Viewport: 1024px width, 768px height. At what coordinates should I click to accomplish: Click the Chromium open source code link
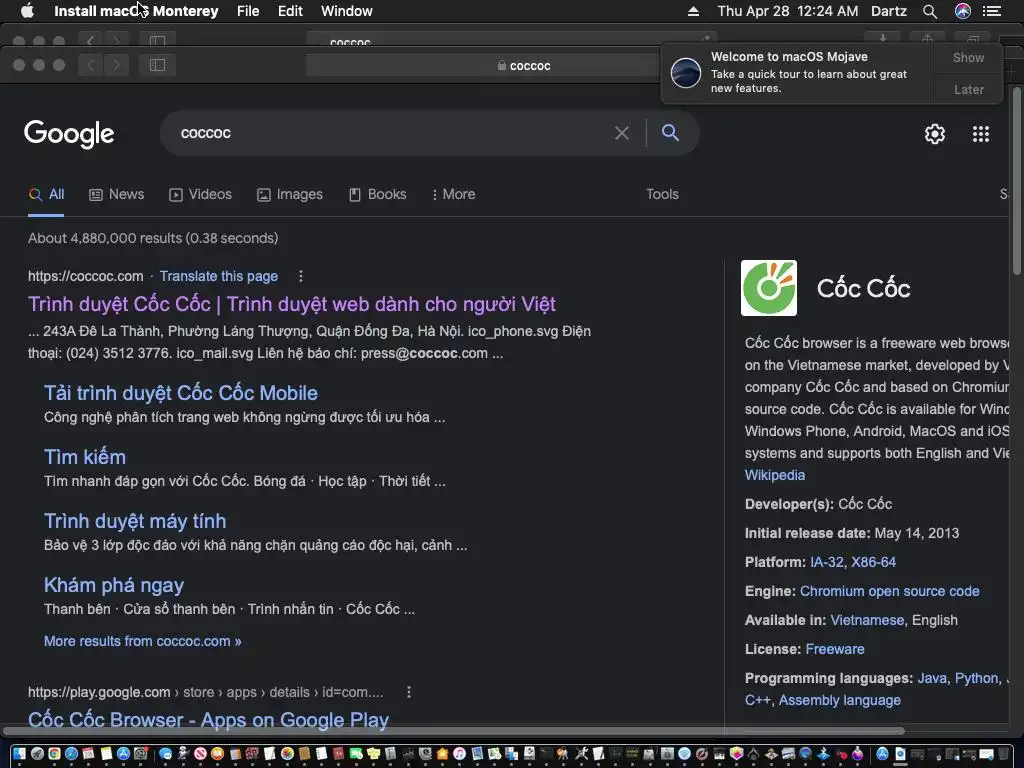tap(889, 591)
